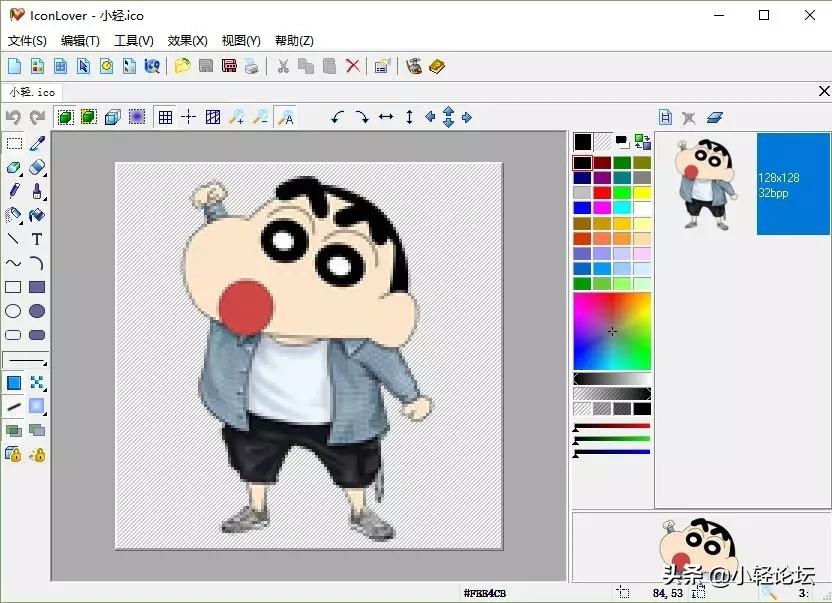This screenshot has width=832, height=603.
Task: Select the empty ellipse shape tool
Action: [14, 311]
